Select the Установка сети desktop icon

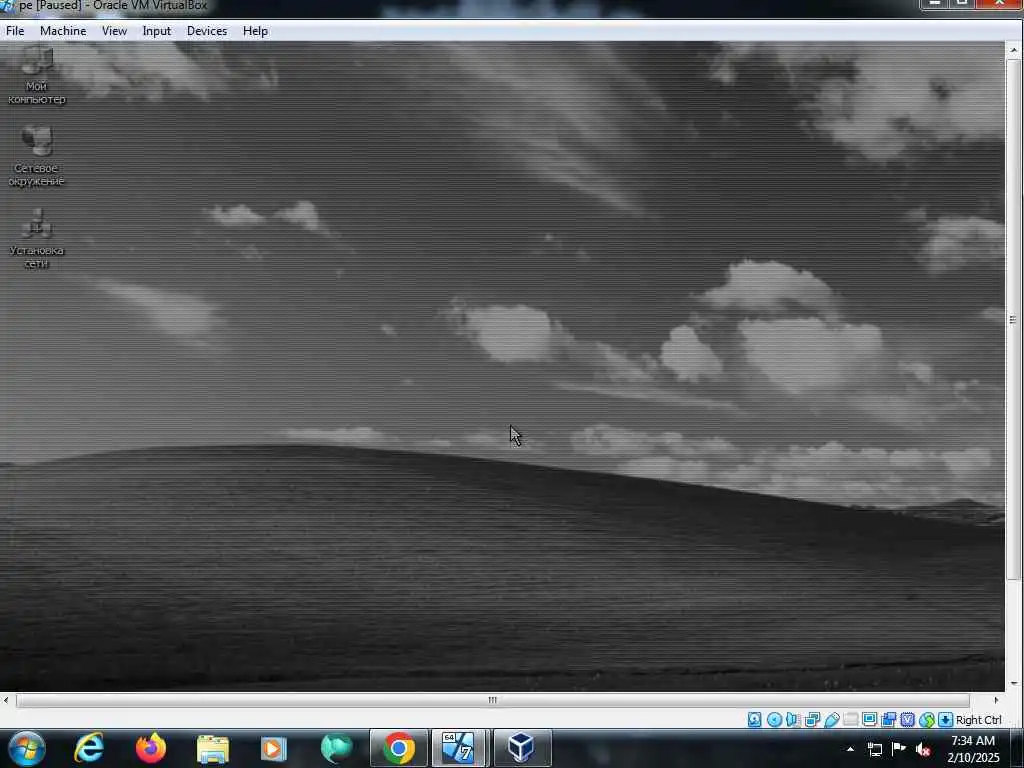tap(37, 238)
